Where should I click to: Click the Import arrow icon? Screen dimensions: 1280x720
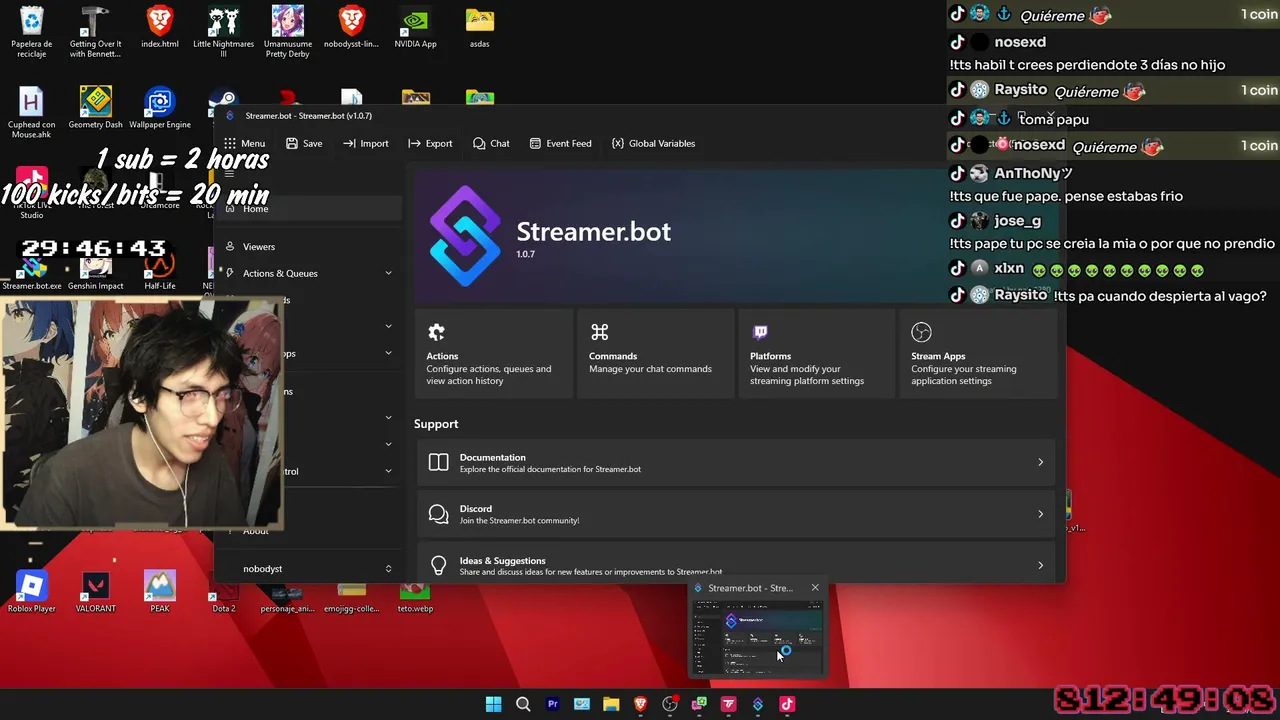[x=349, y=143]
